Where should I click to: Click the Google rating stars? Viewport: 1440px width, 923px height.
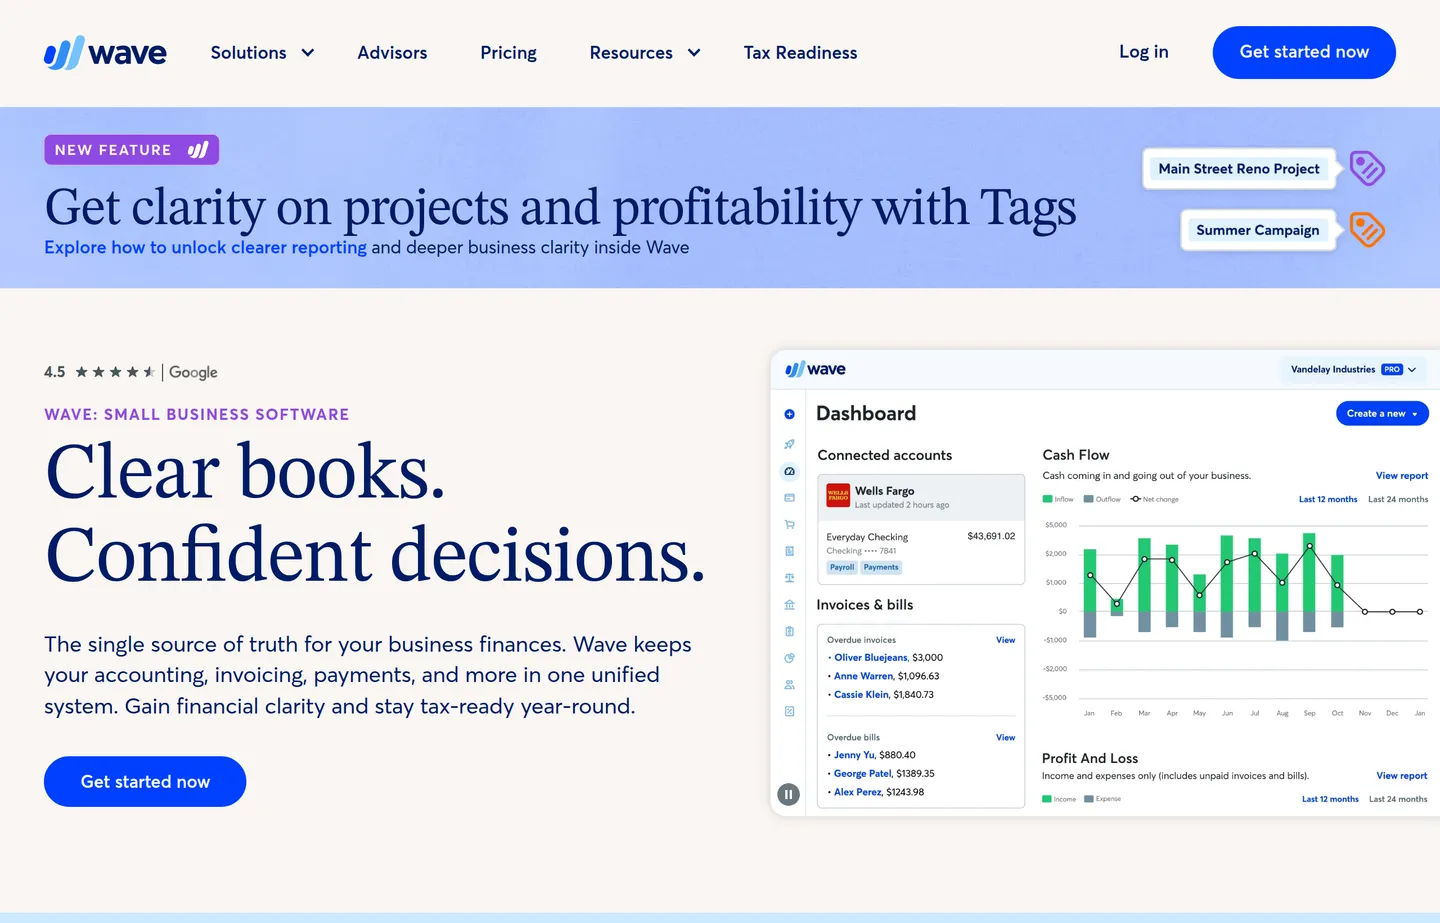click(115, 372)
